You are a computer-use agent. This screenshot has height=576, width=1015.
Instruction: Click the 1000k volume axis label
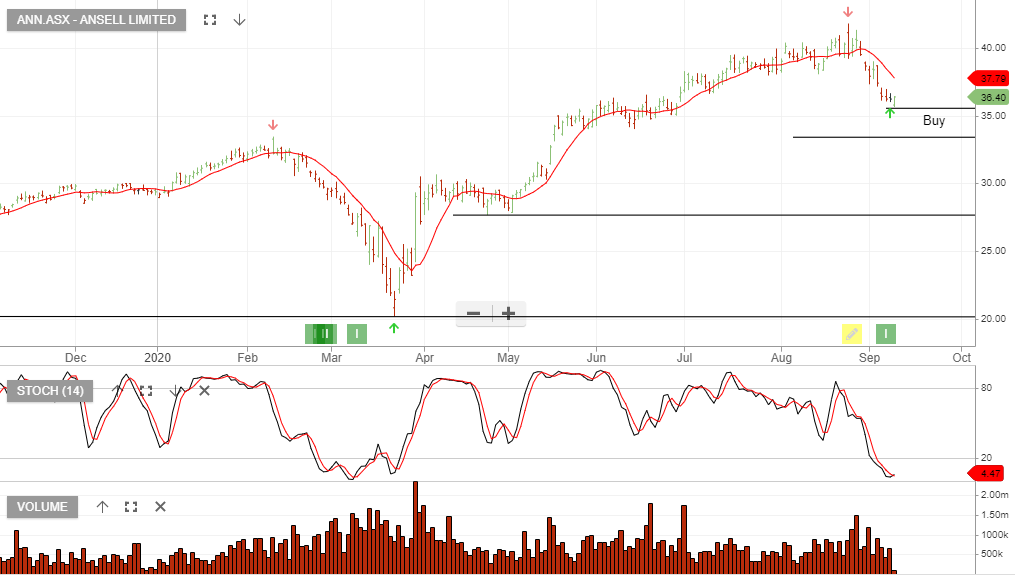point(994,535)
